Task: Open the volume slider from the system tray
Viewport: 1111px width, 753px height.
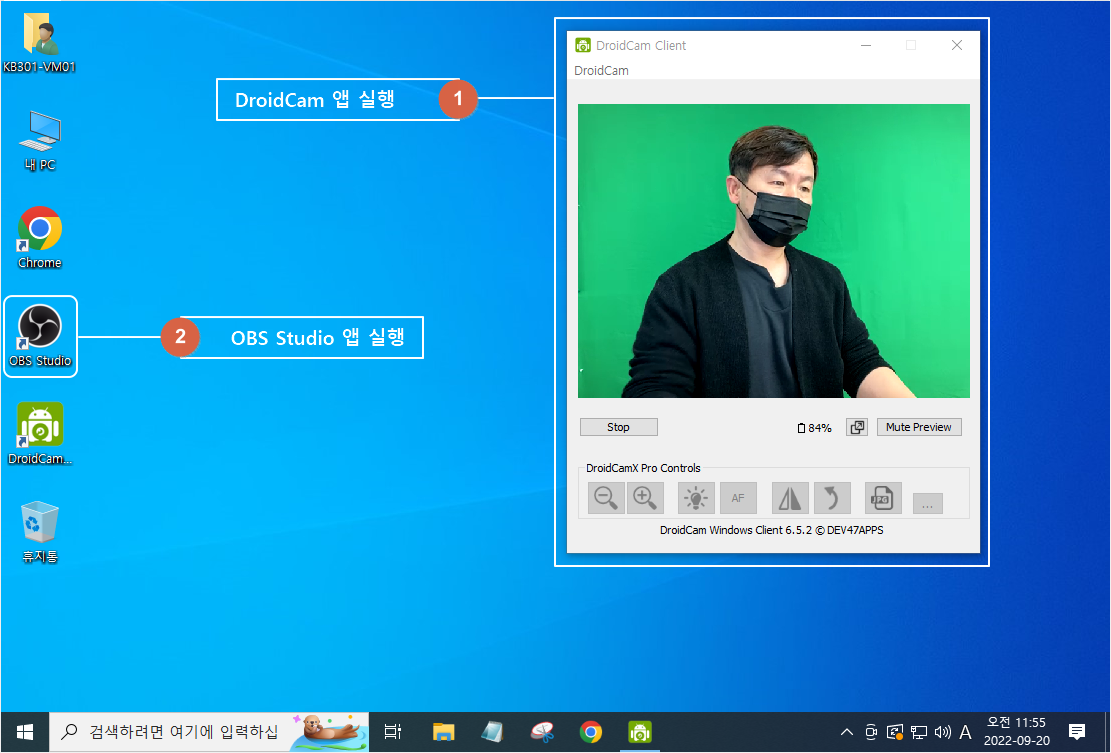Action: pos(942,731)
